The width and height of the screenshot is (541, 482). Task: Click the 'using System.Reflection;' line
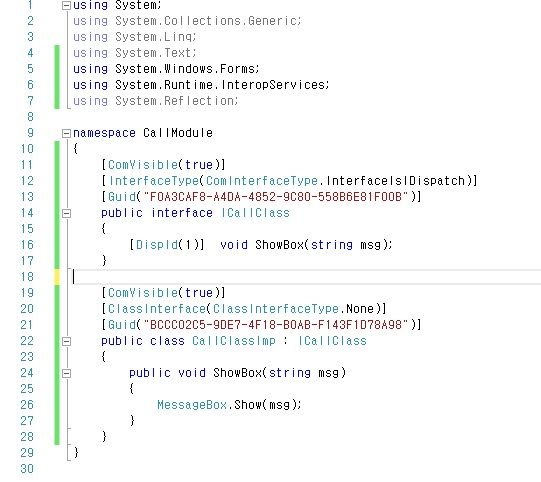[x=156, y=101]
